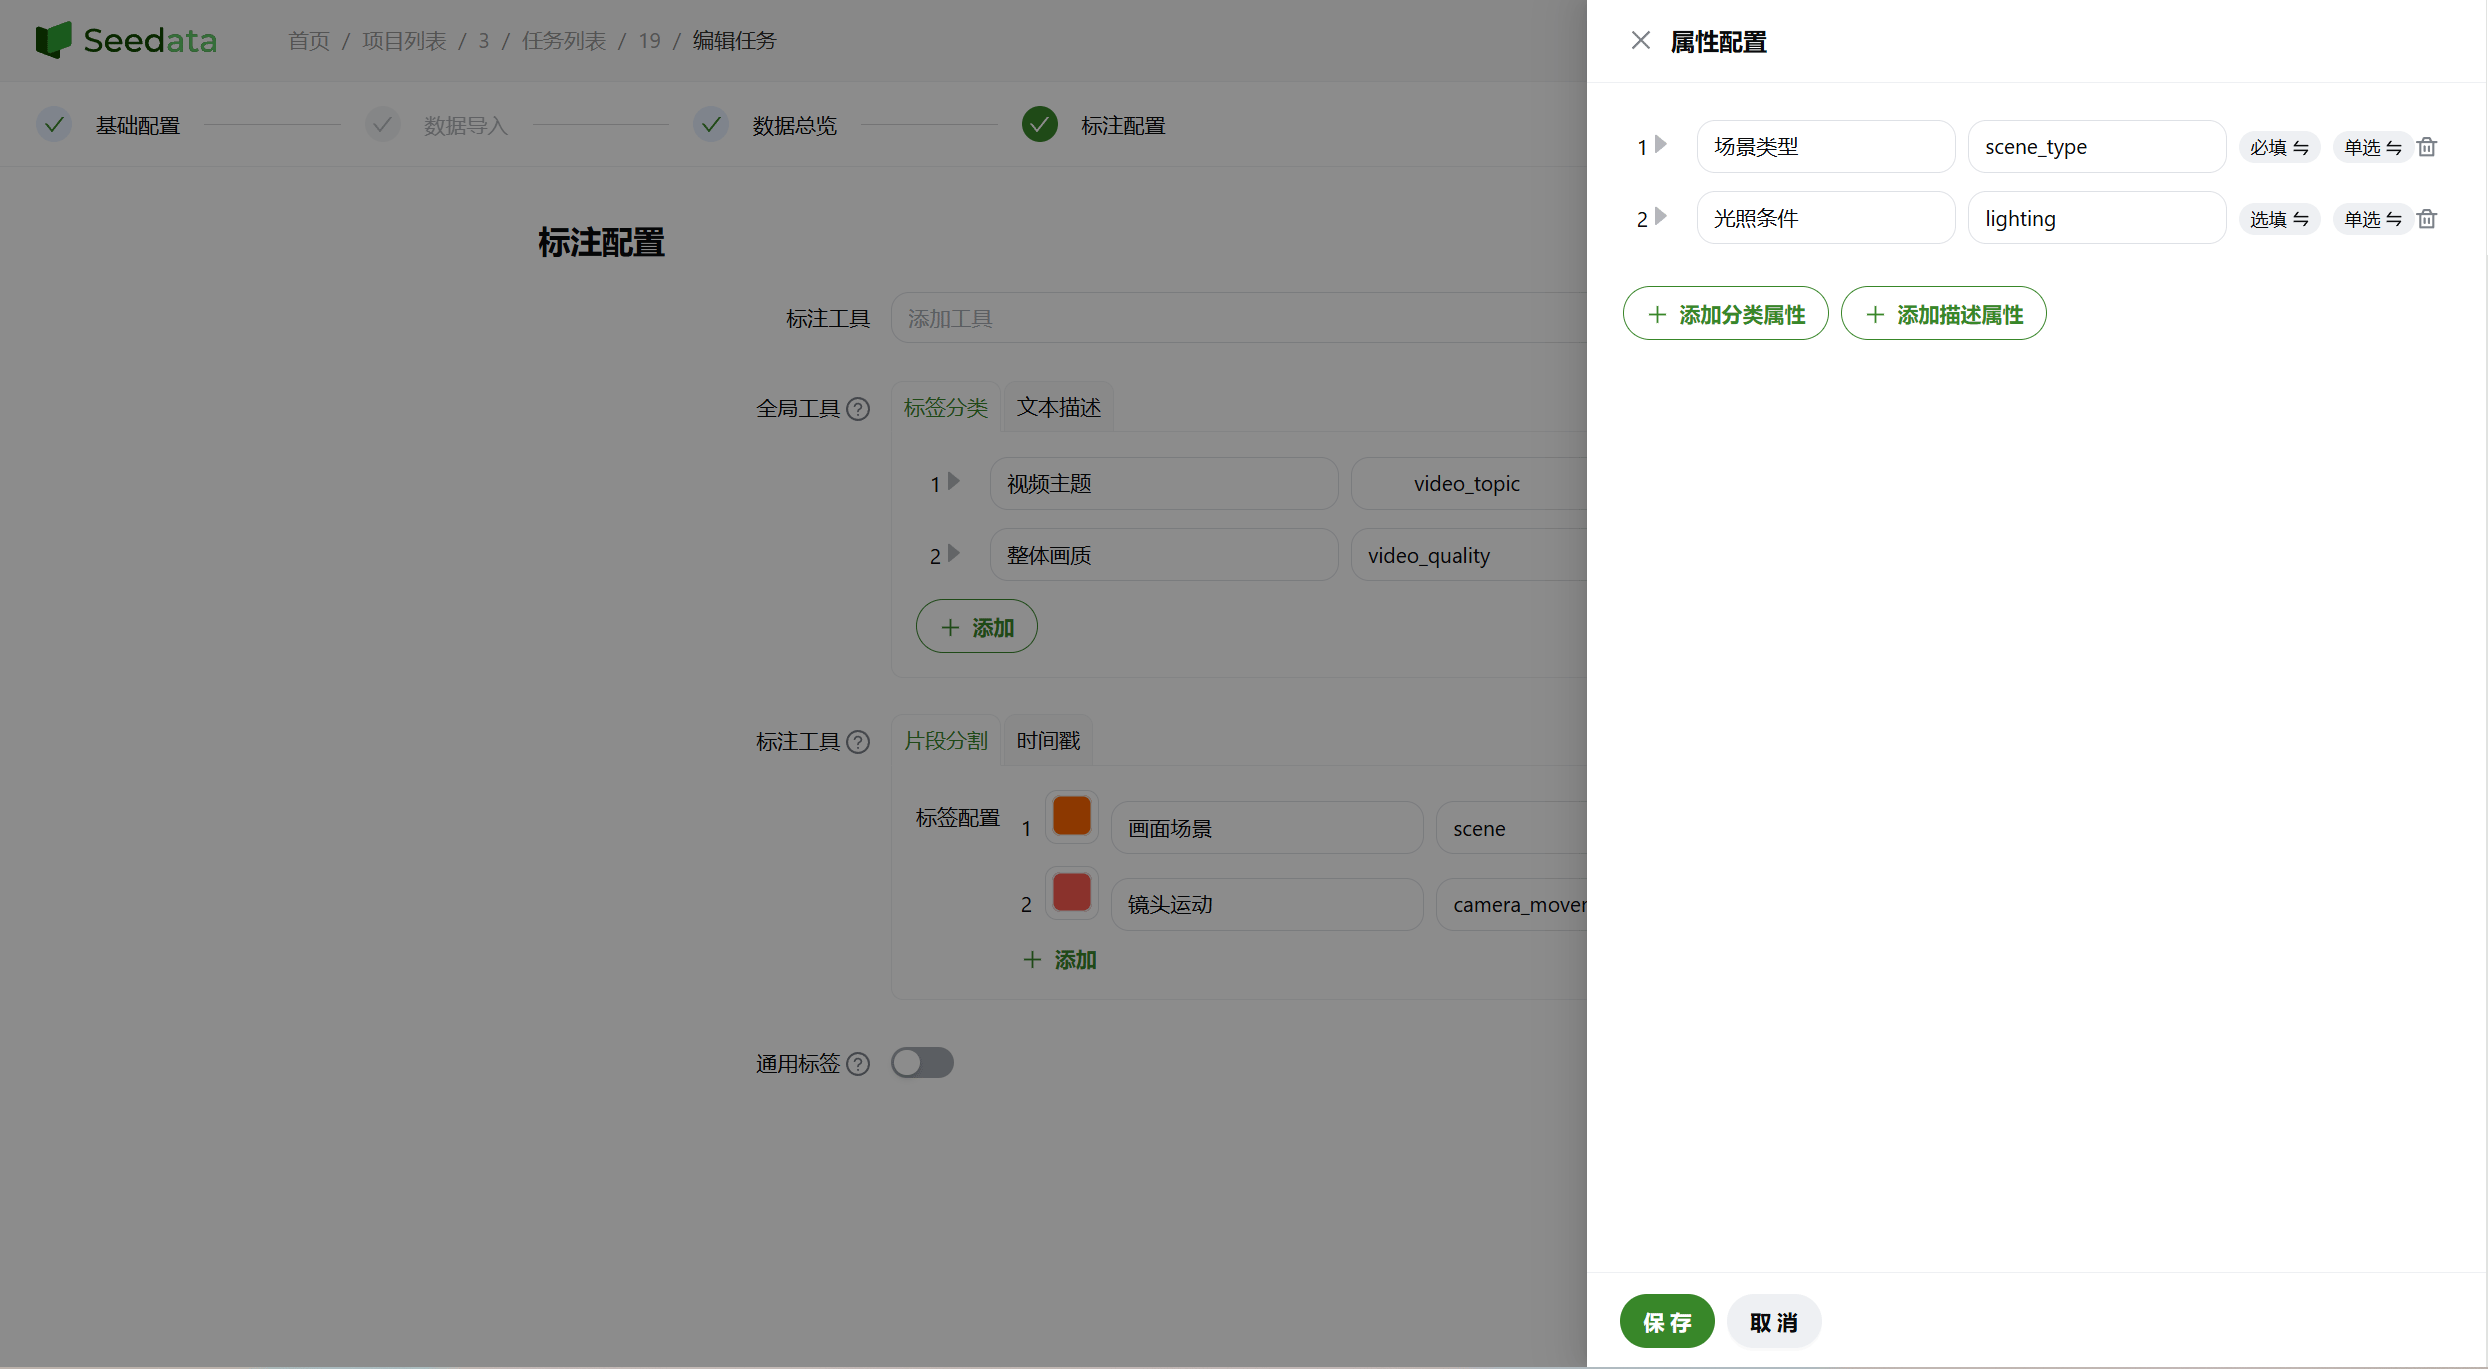Select the 时间戳 tab

tap(1048, 741)
